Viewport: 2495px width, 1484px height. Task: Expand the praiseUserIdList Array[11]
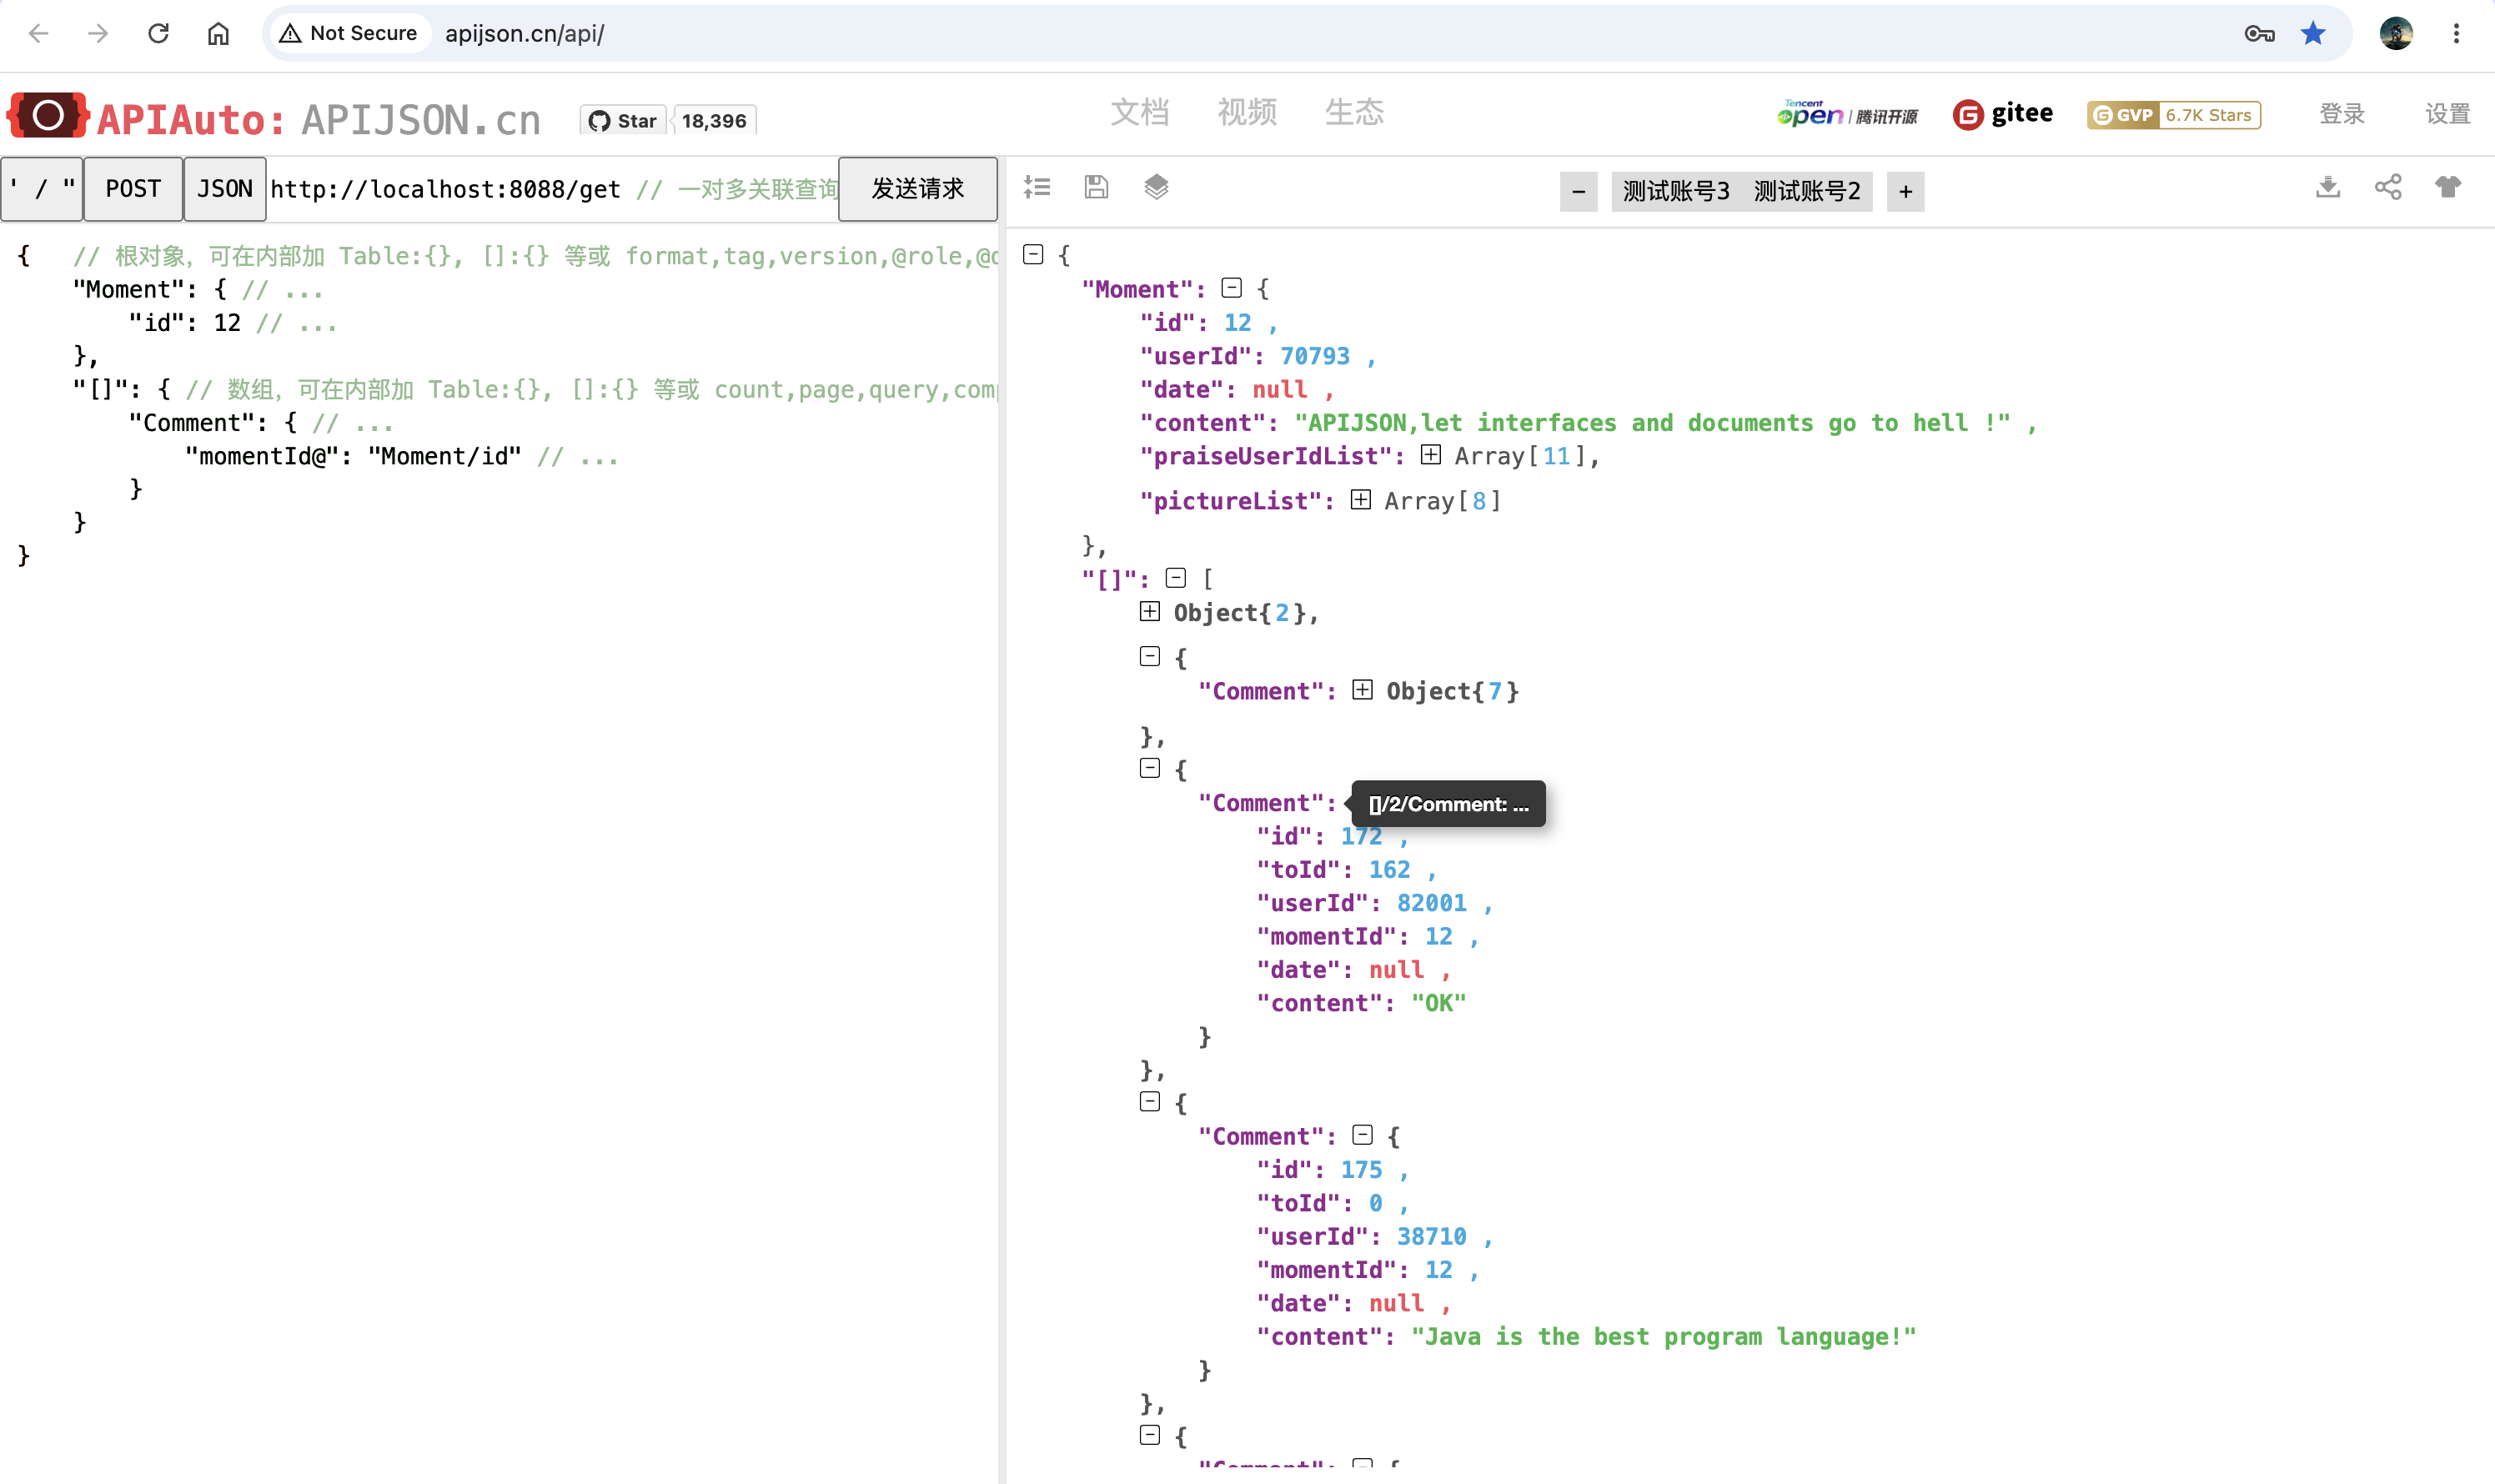coord(1431,455)
